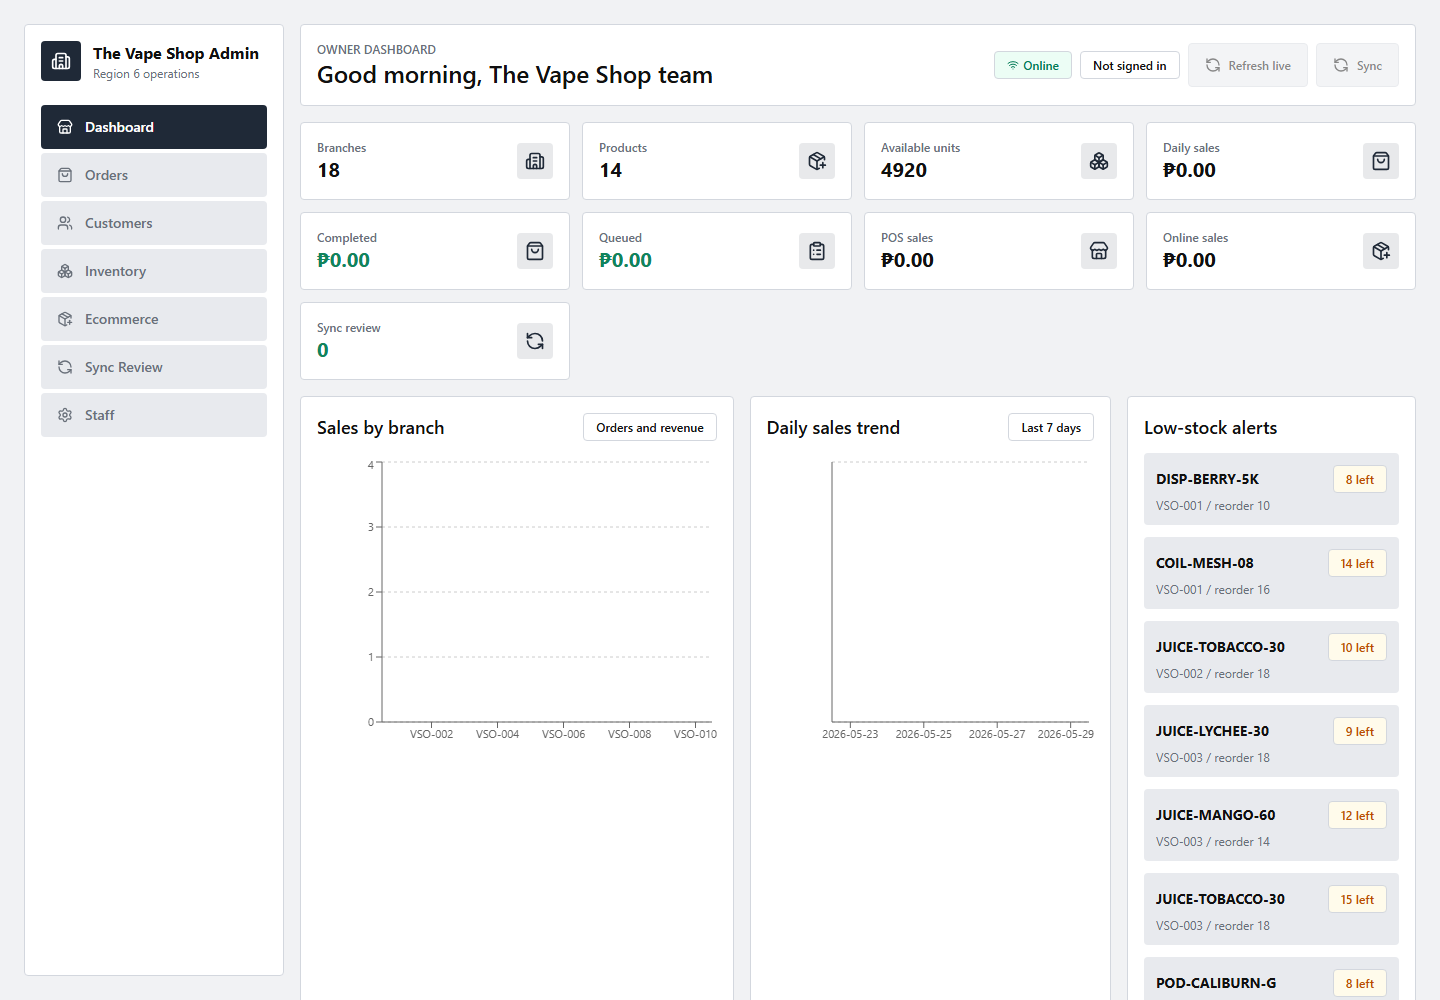The height and width of the screenshot is (1000, 1440).
Task: Click the Available units boxes icon
Action: 1099,161
